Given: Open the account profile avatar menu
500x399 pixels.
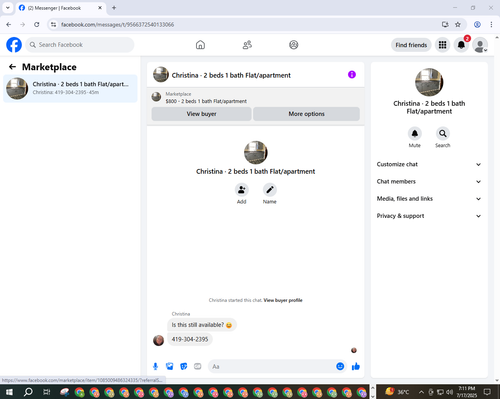Looking at the screenshot, I should coord(480,45).
